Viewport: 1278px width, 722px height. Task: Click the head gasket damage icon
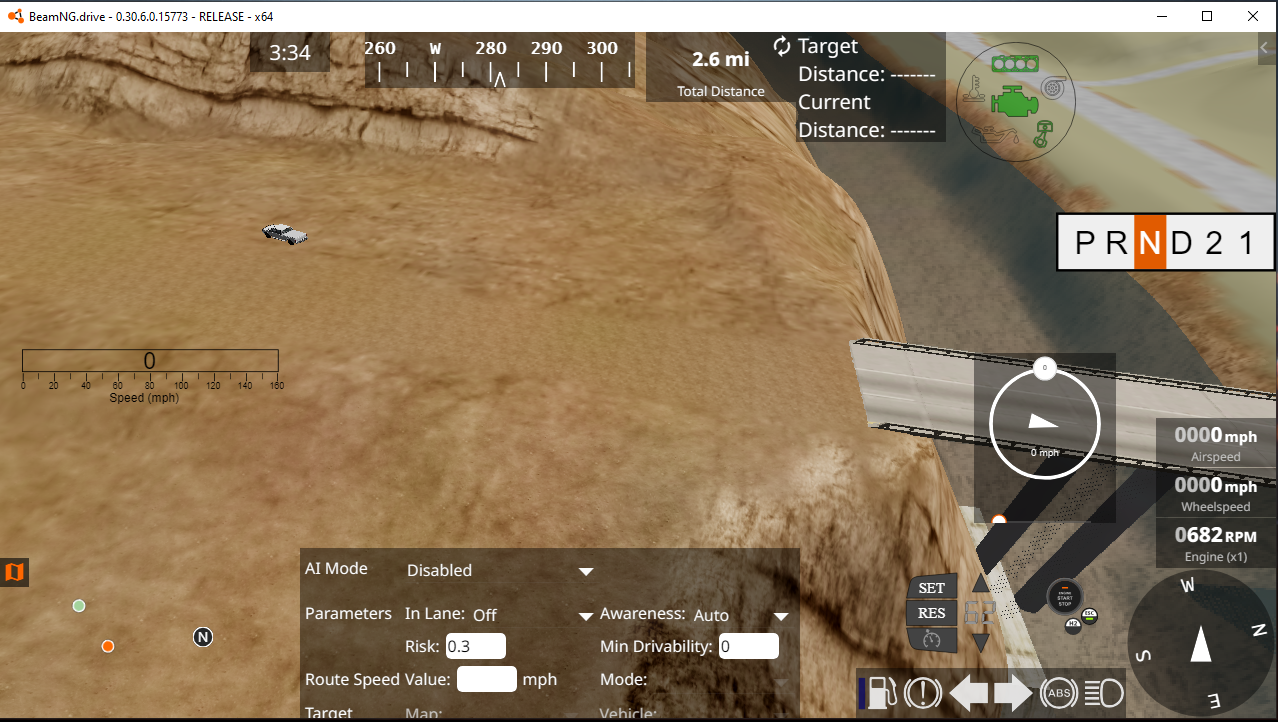click(1014, 64)
